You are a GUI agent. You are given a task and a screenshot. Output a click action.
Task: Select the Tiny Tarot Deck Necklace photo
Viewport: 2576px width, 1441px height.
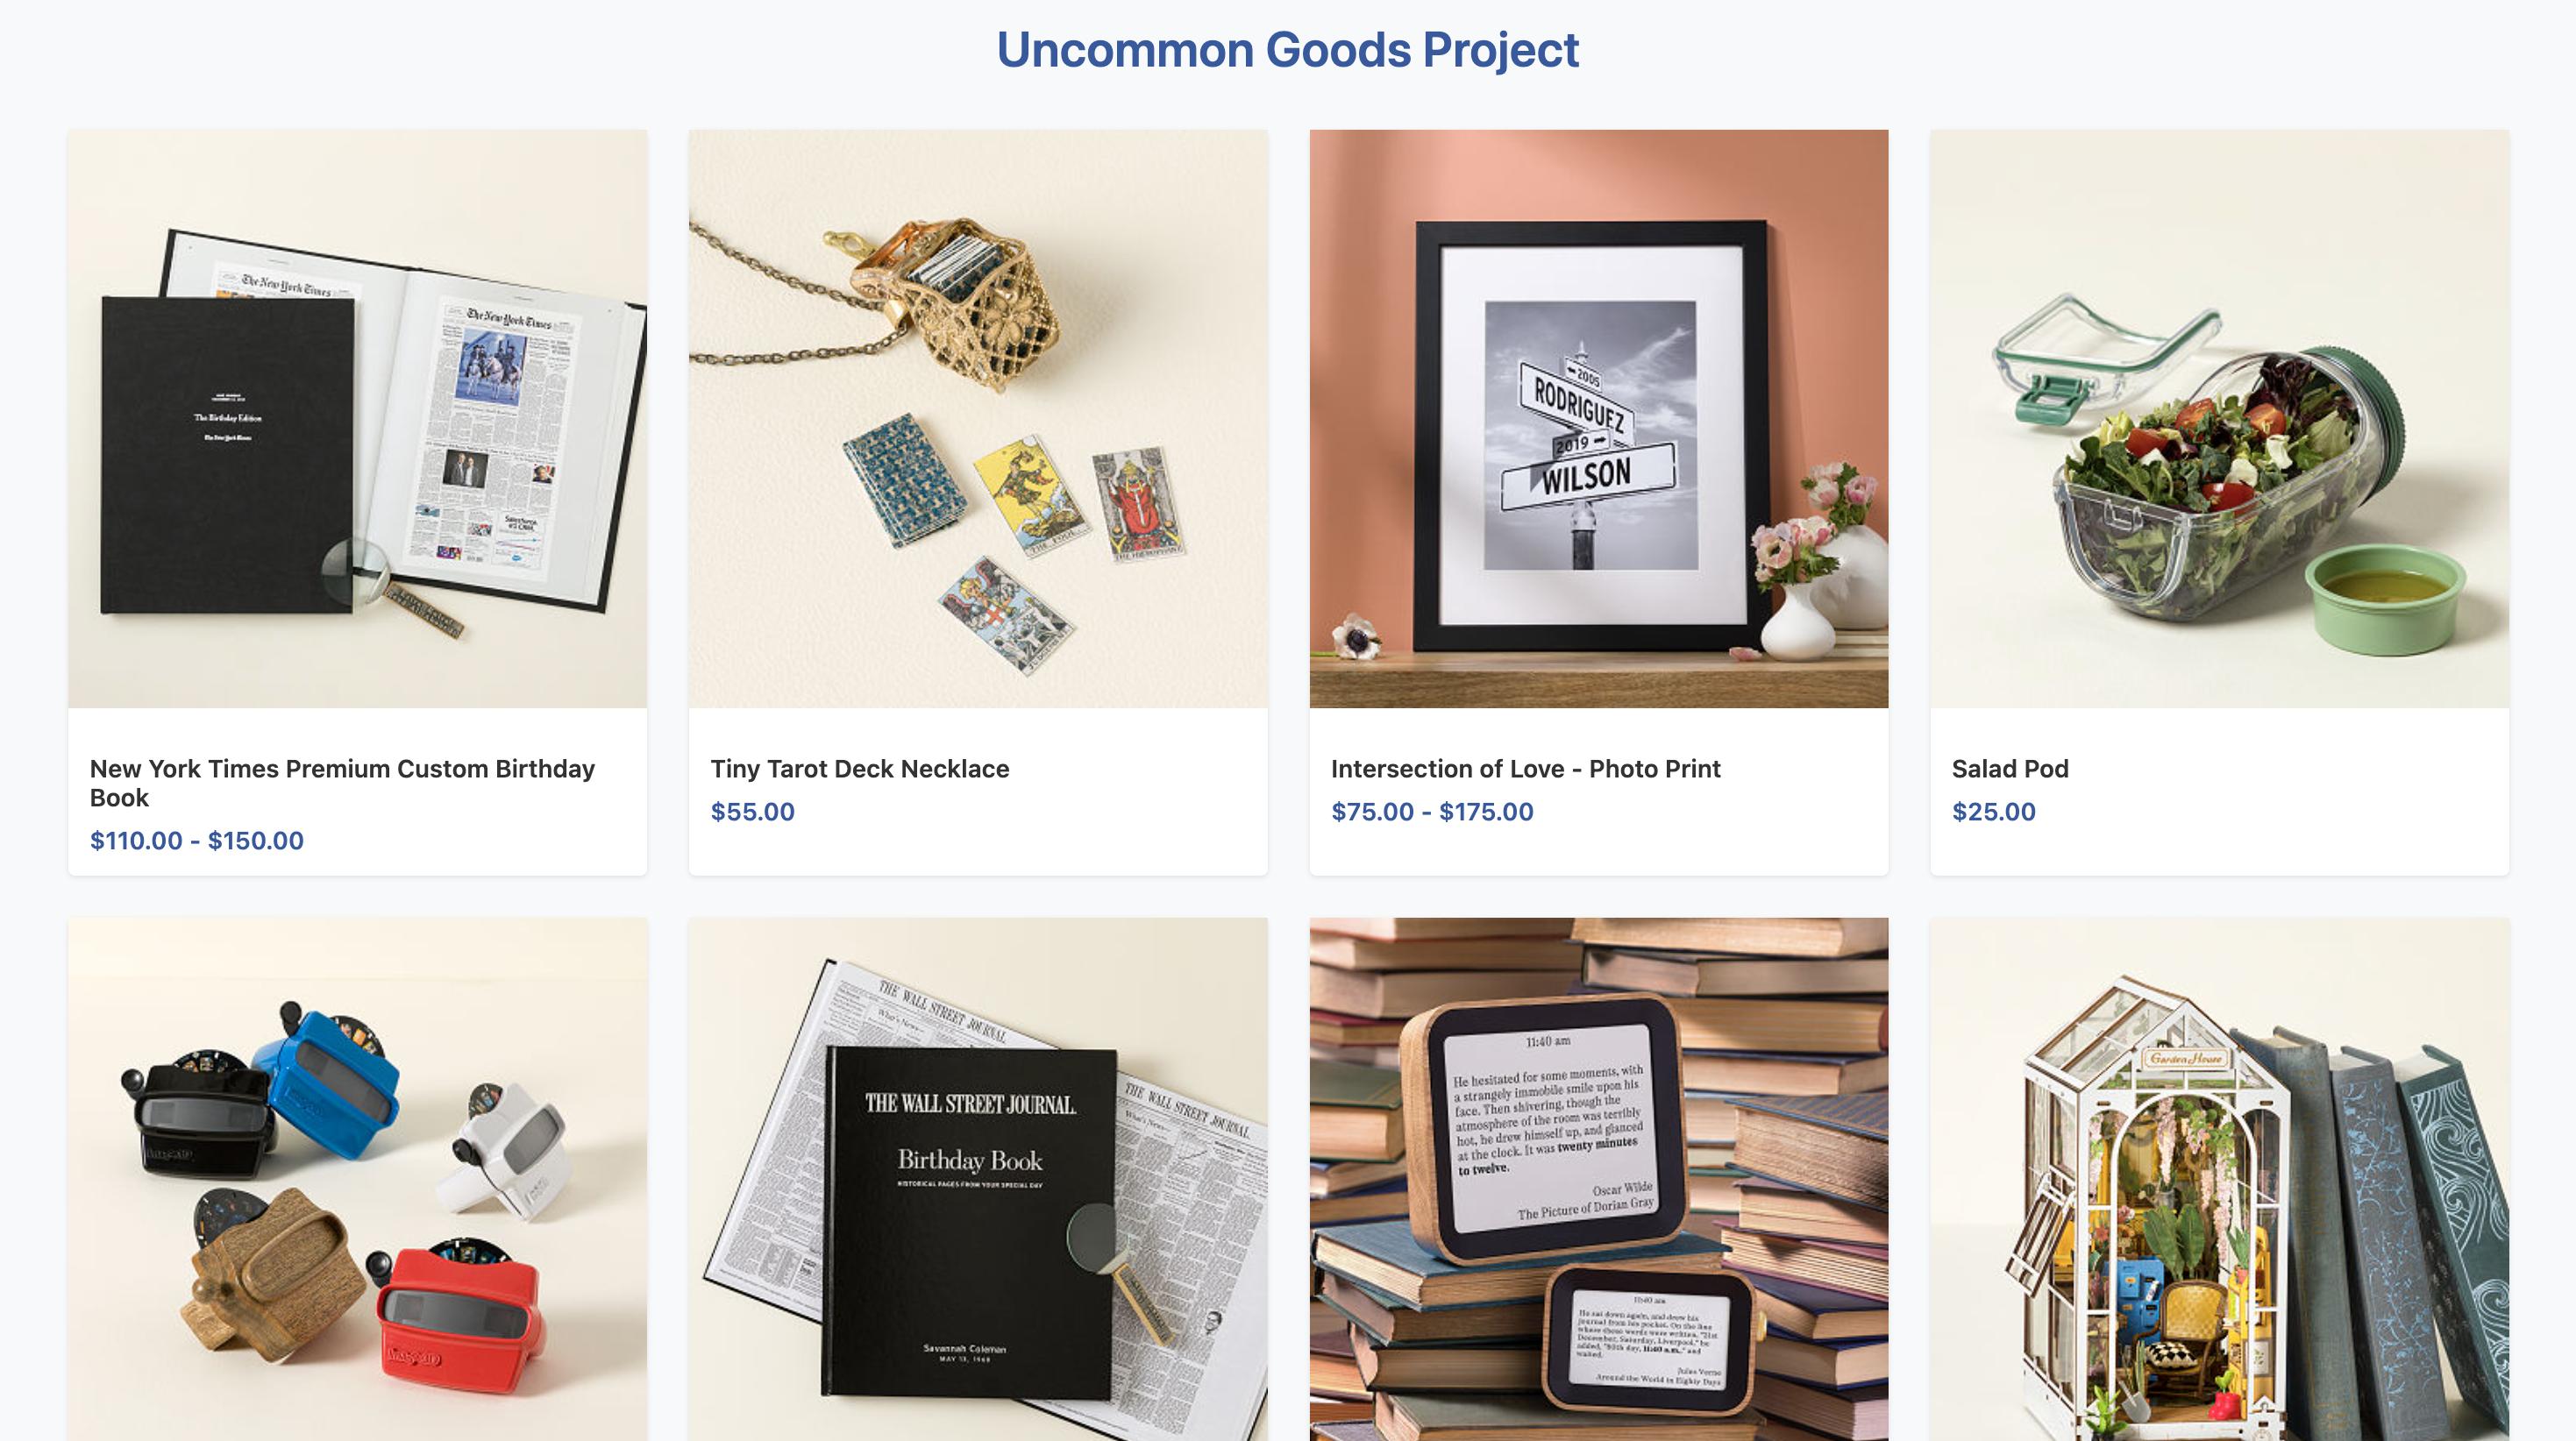(x=978, y=419)
